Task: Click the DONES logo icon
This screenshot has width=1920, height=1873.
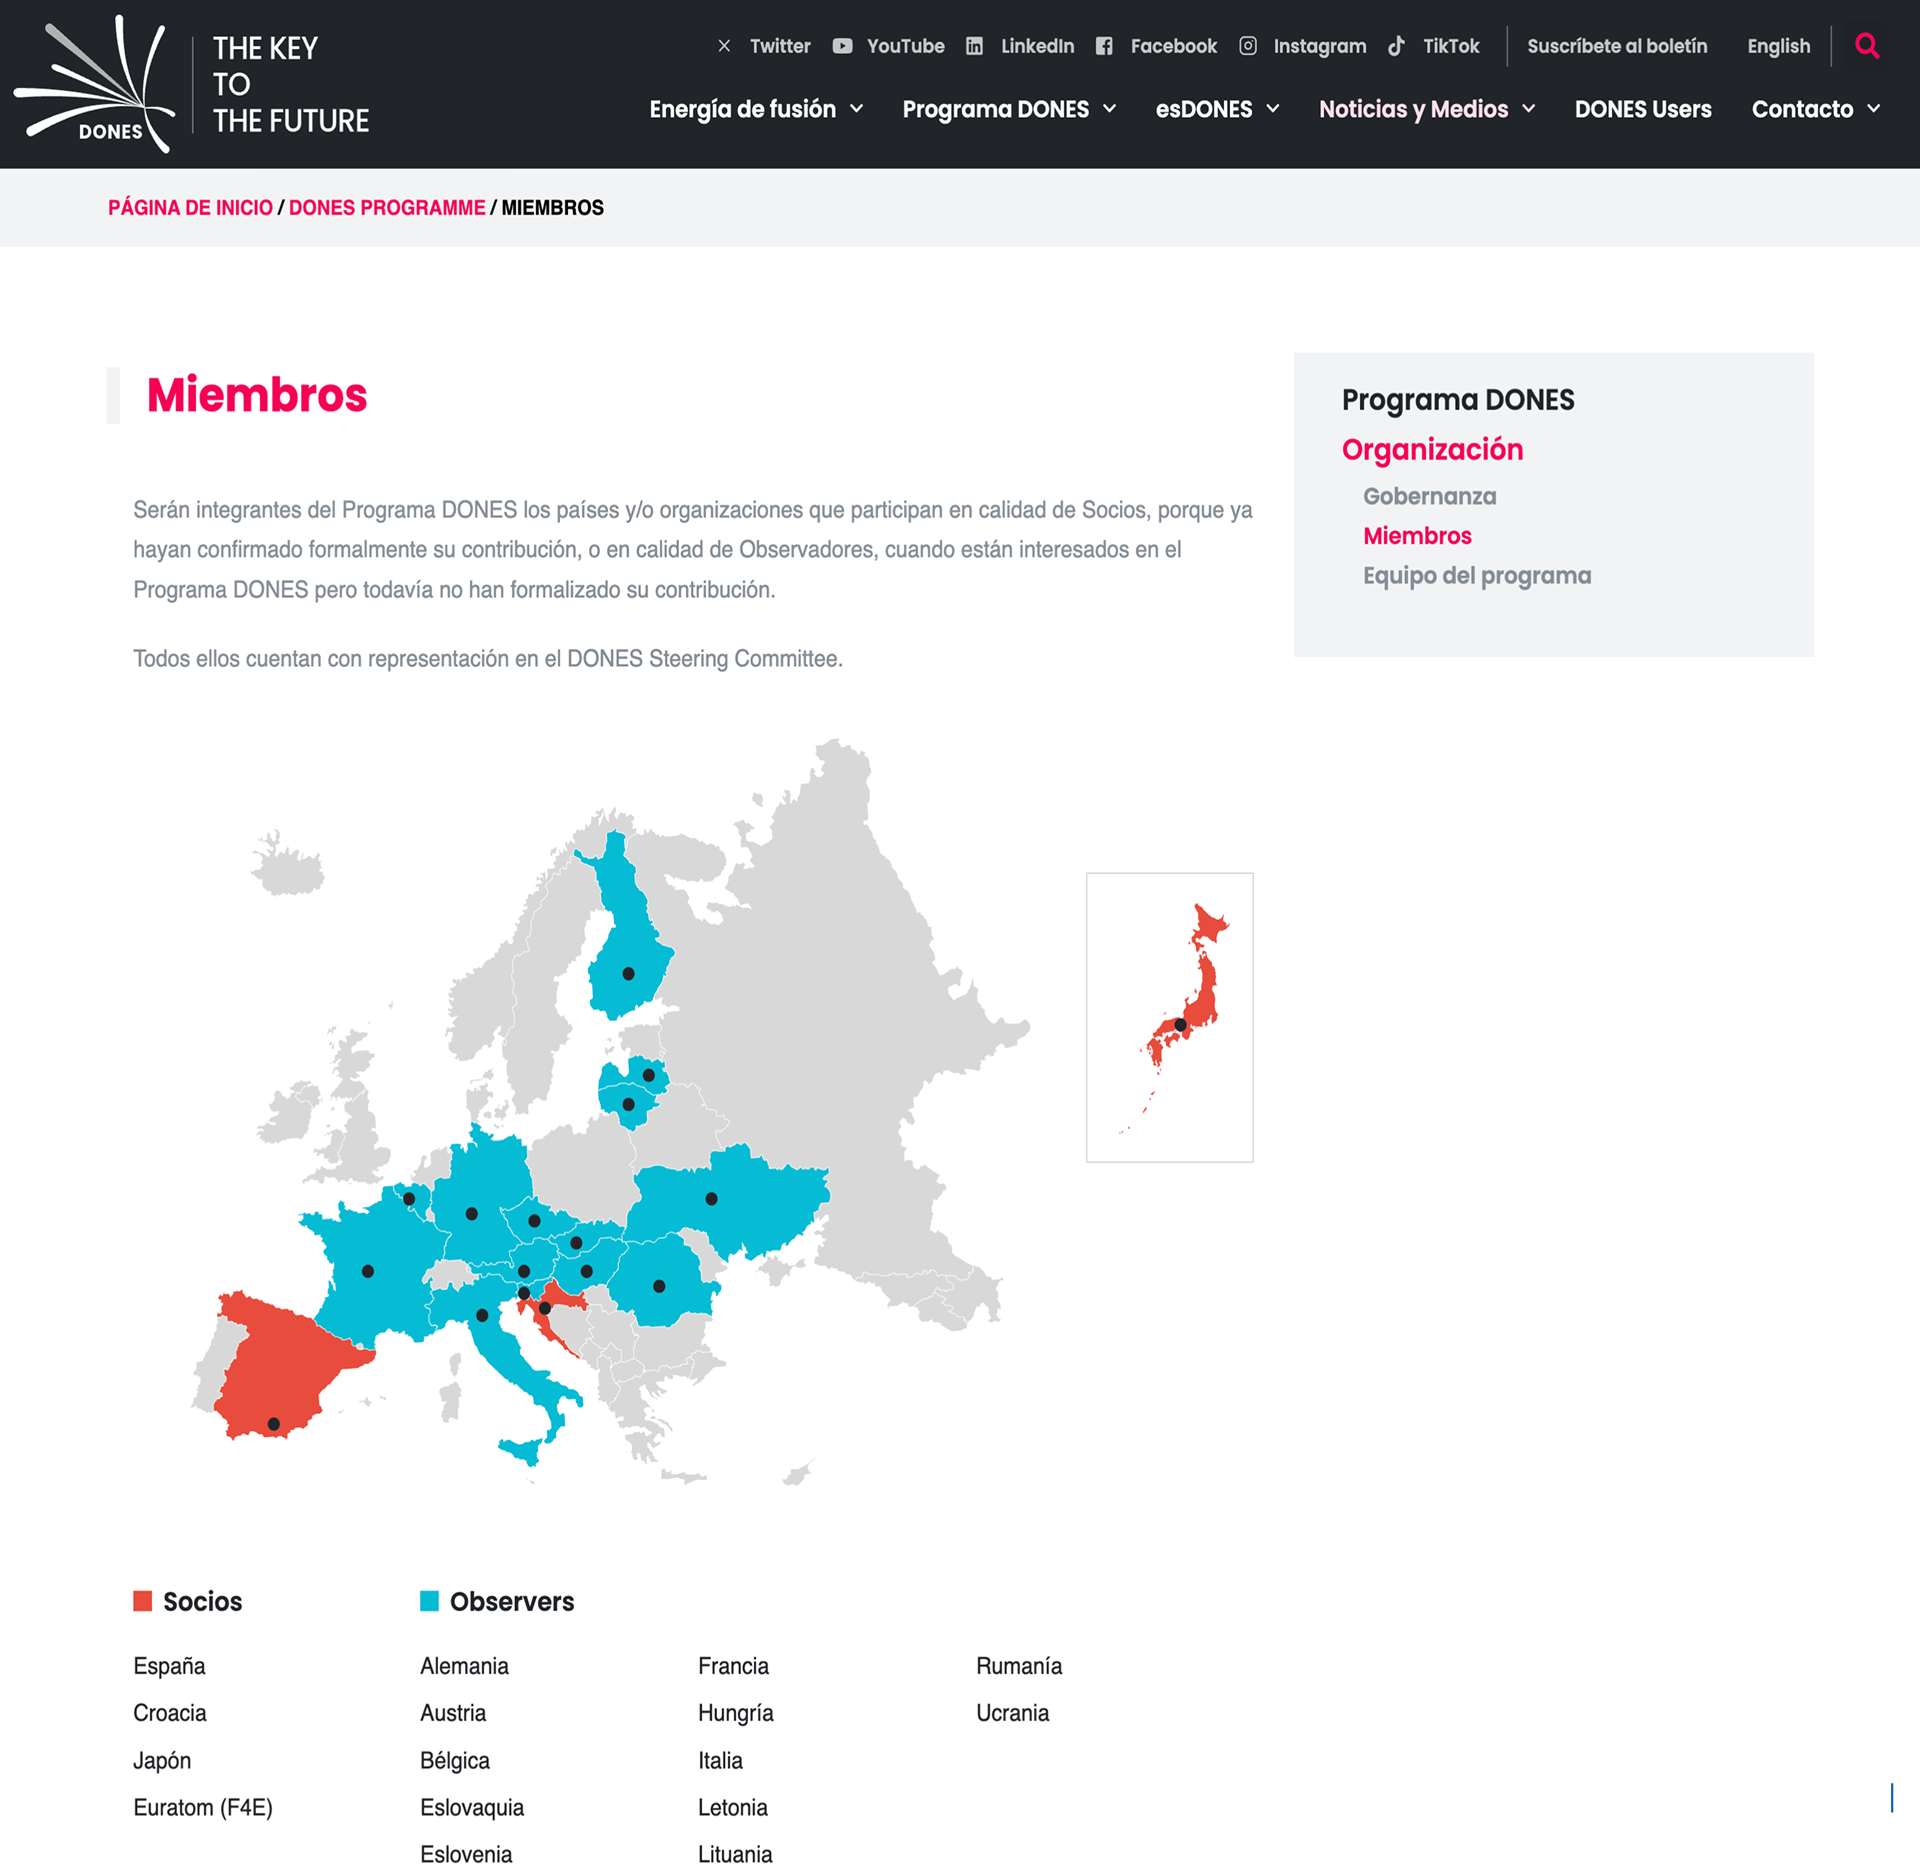Action: pyautogui.click(x=95, y=85)
